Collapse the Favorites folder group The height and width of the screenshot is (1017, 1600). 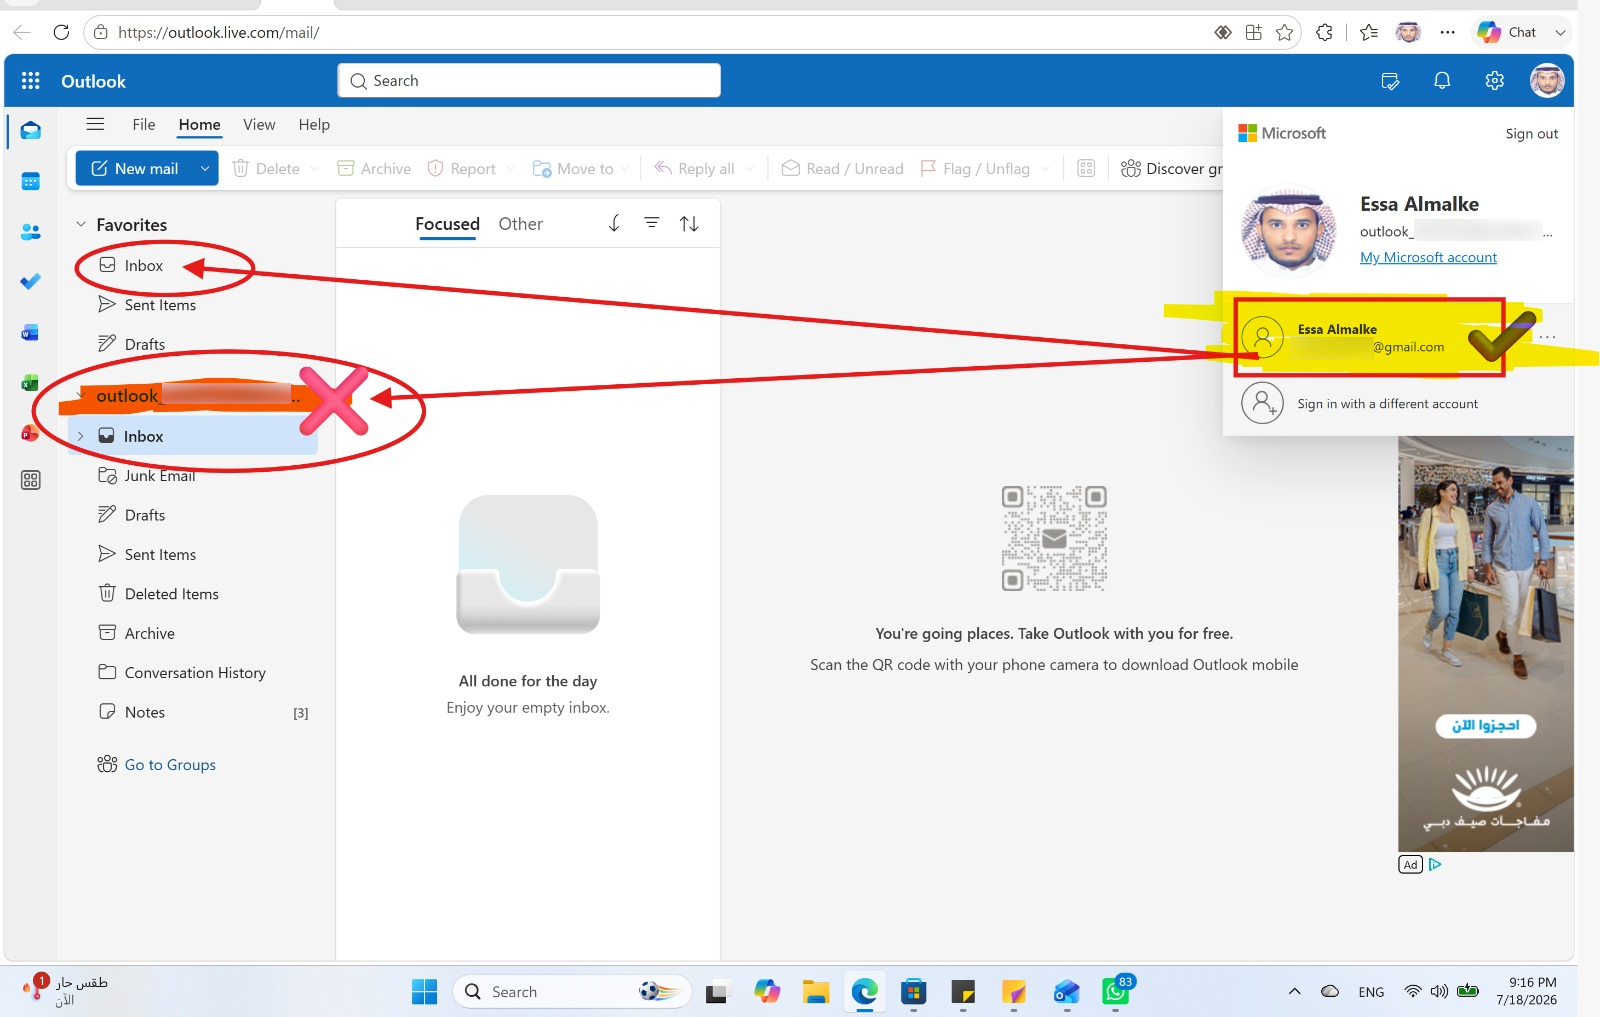[x=81, y=225]
